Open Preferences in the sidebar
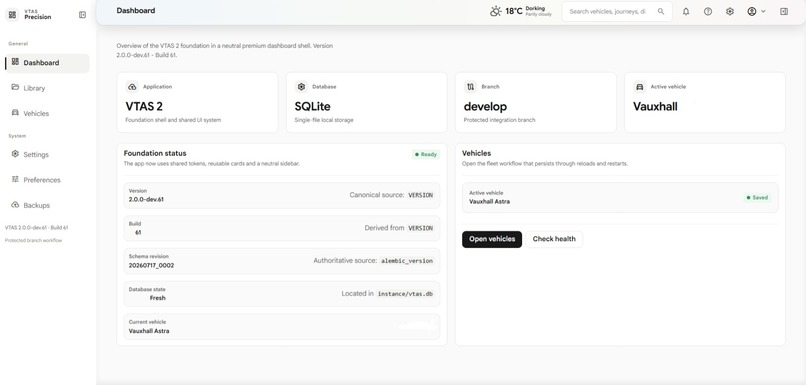 point(47,180)
